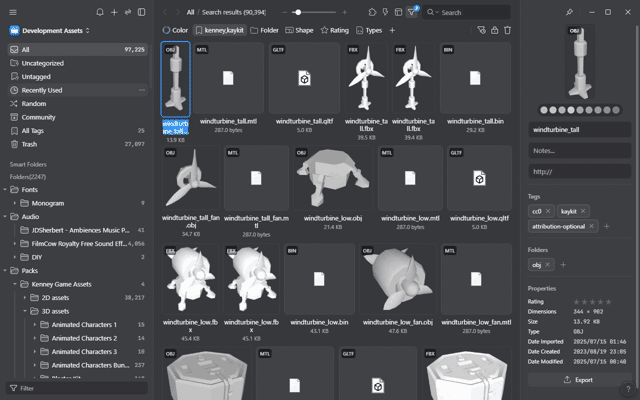Open the Shape filter
This screenshot has width=640, height=400.
pyautogui.click(x=299, y=30)
